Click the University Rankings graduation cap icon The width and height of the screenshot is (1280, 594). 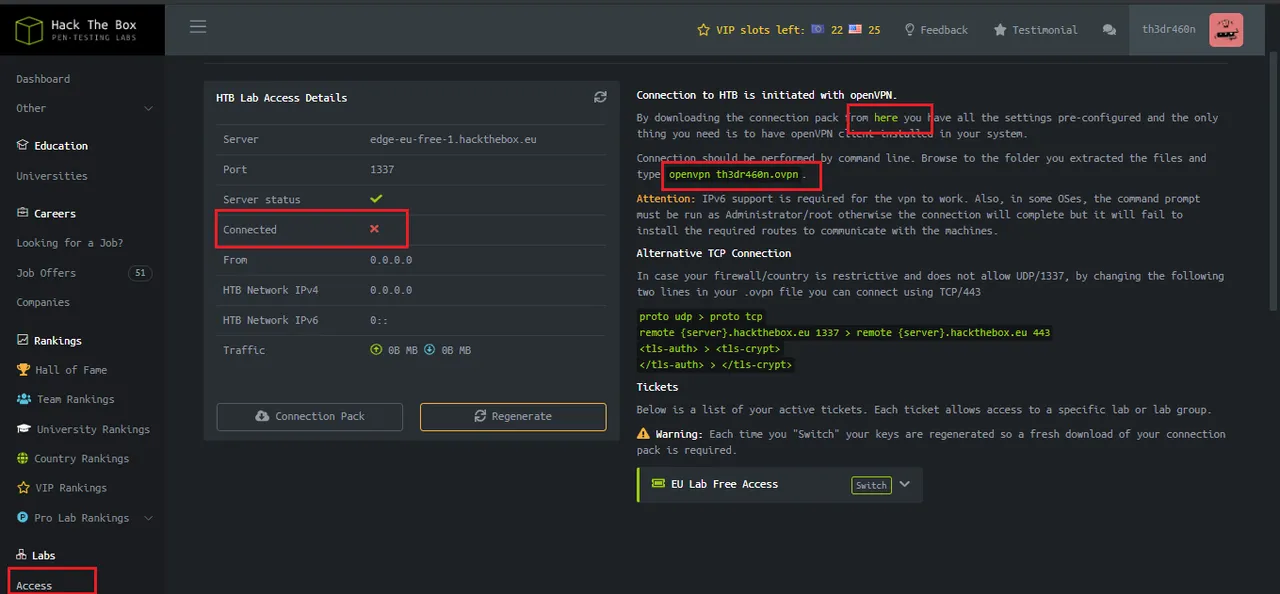pos(24,429)
